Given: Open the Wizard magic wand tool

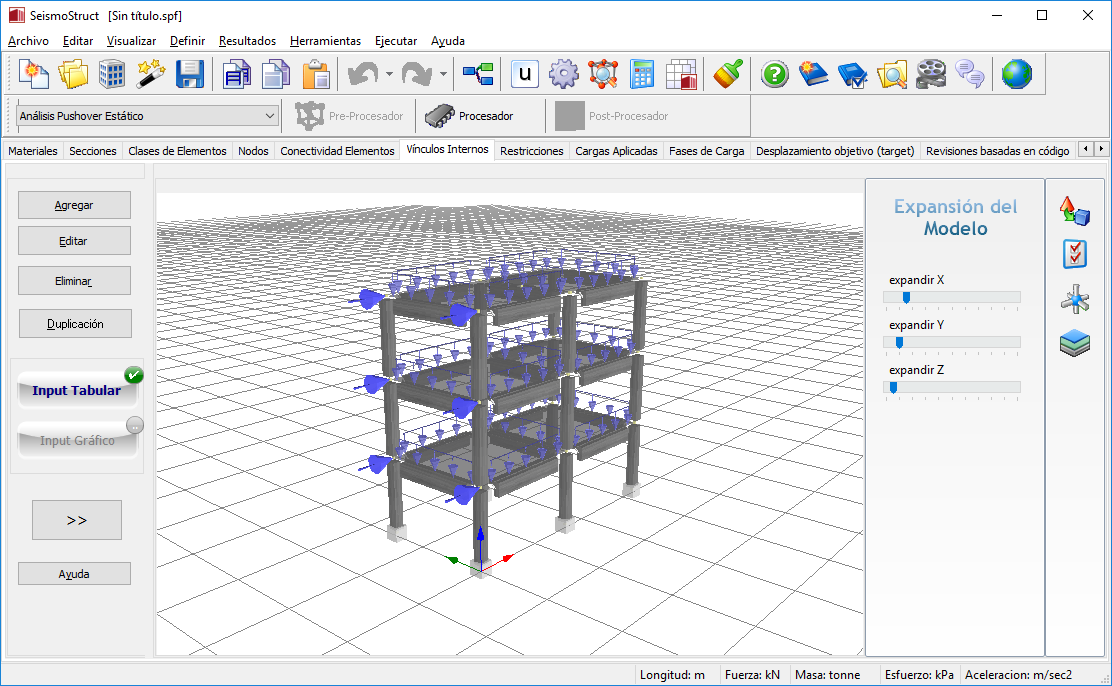Looking at the screenshot, I should coord(151,74).
